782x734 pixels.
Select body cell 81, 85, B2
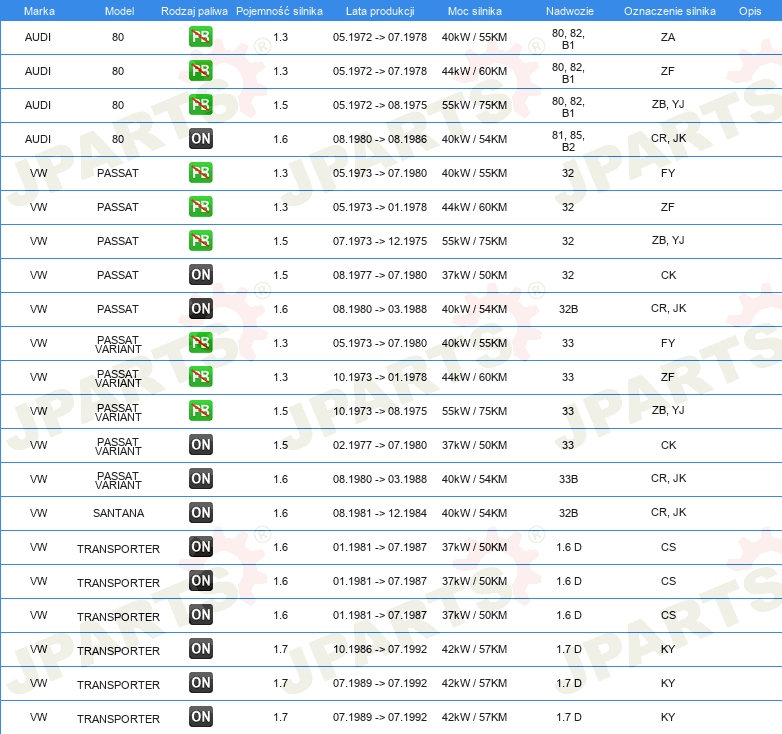pyautogui.click(x=568, y=141)
